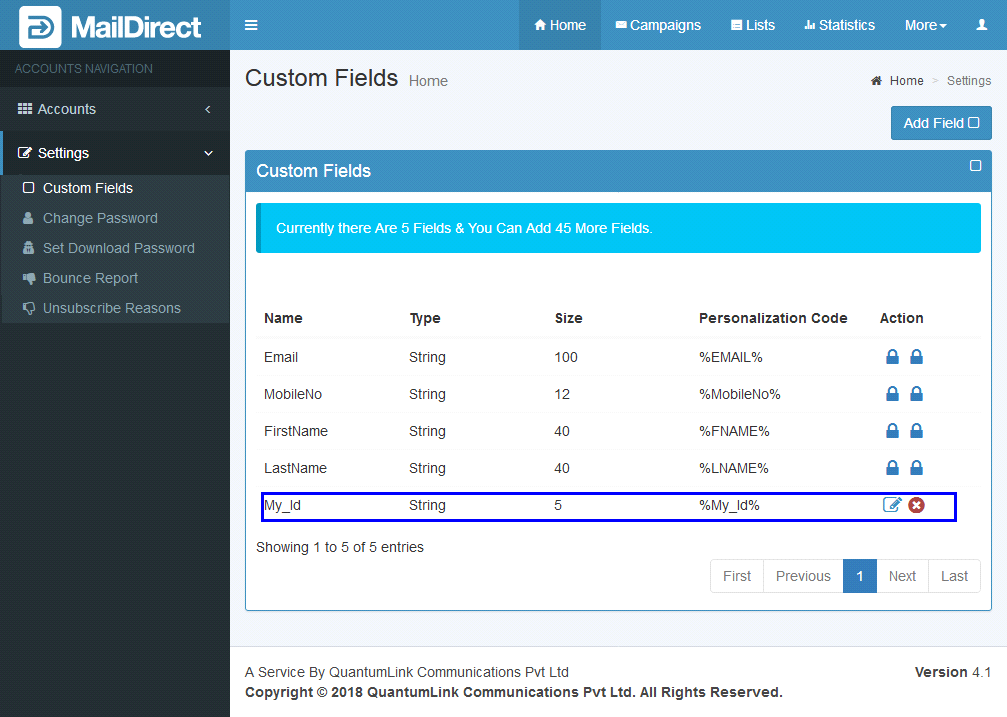This screenshot has width=1007, height=717.
Task: Open Statistics from the top navigation
Action: coord(839,25)
